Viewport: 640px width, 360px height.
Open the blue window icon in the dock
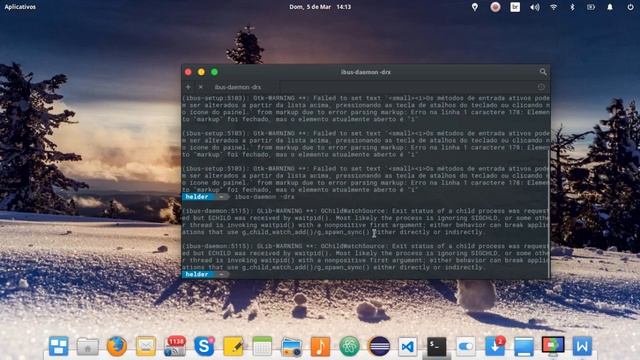click(524, 346)
